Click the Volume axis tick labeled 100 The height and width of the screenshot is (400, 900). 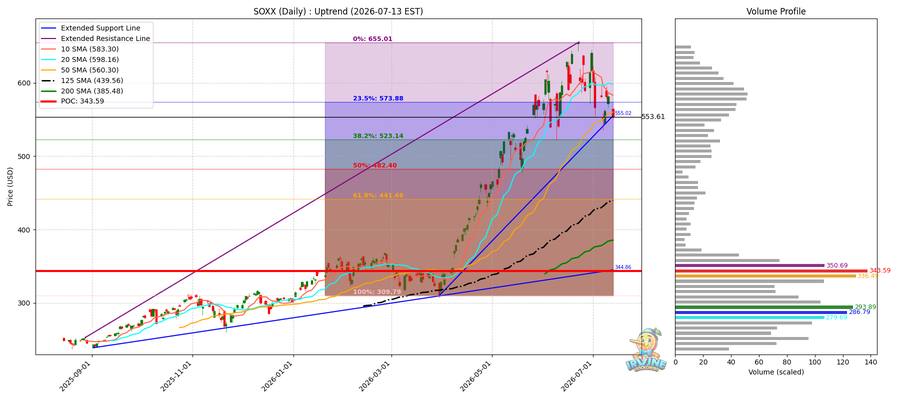tap(815, 362)
